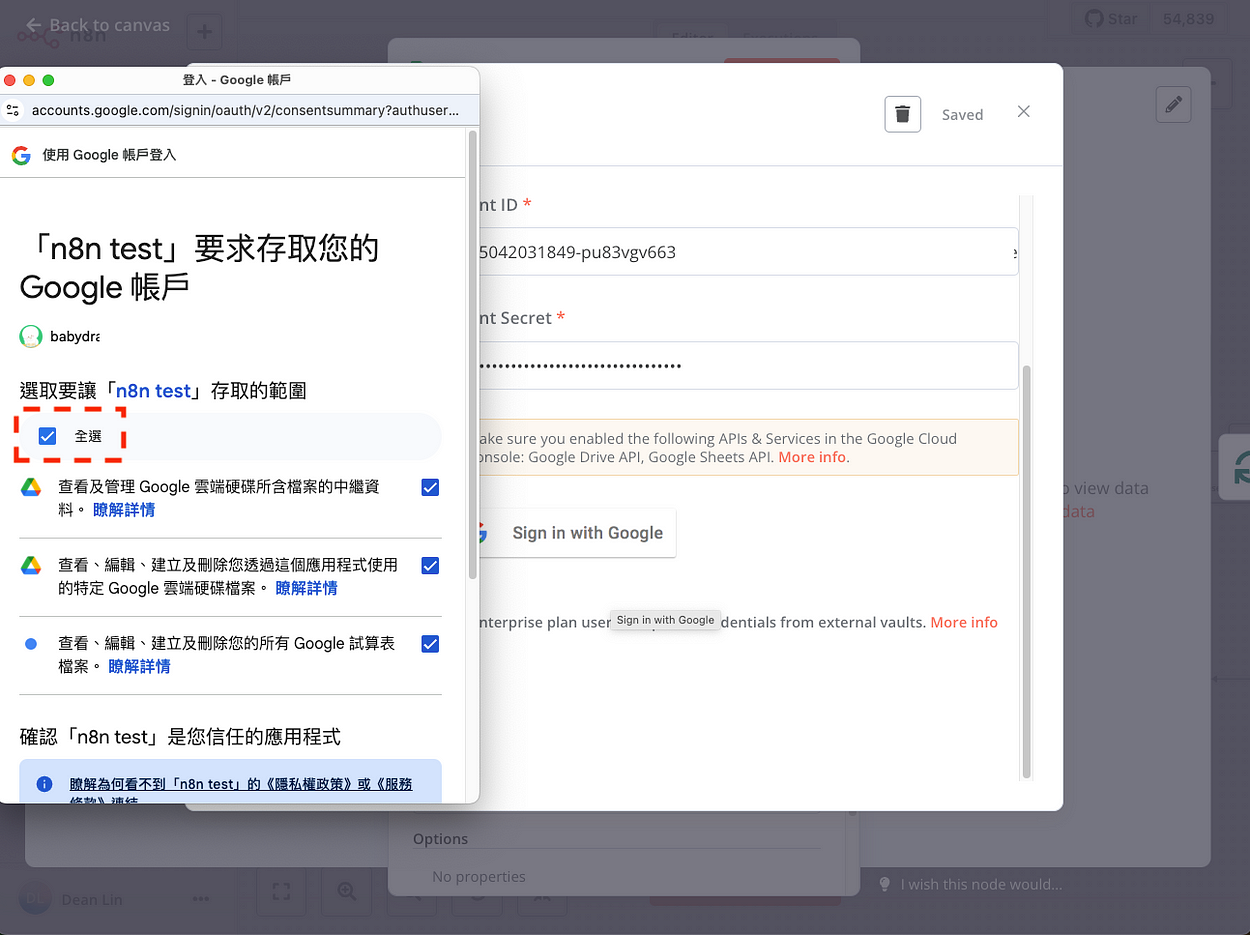Click the GitHub Star button

[1113, 18]
